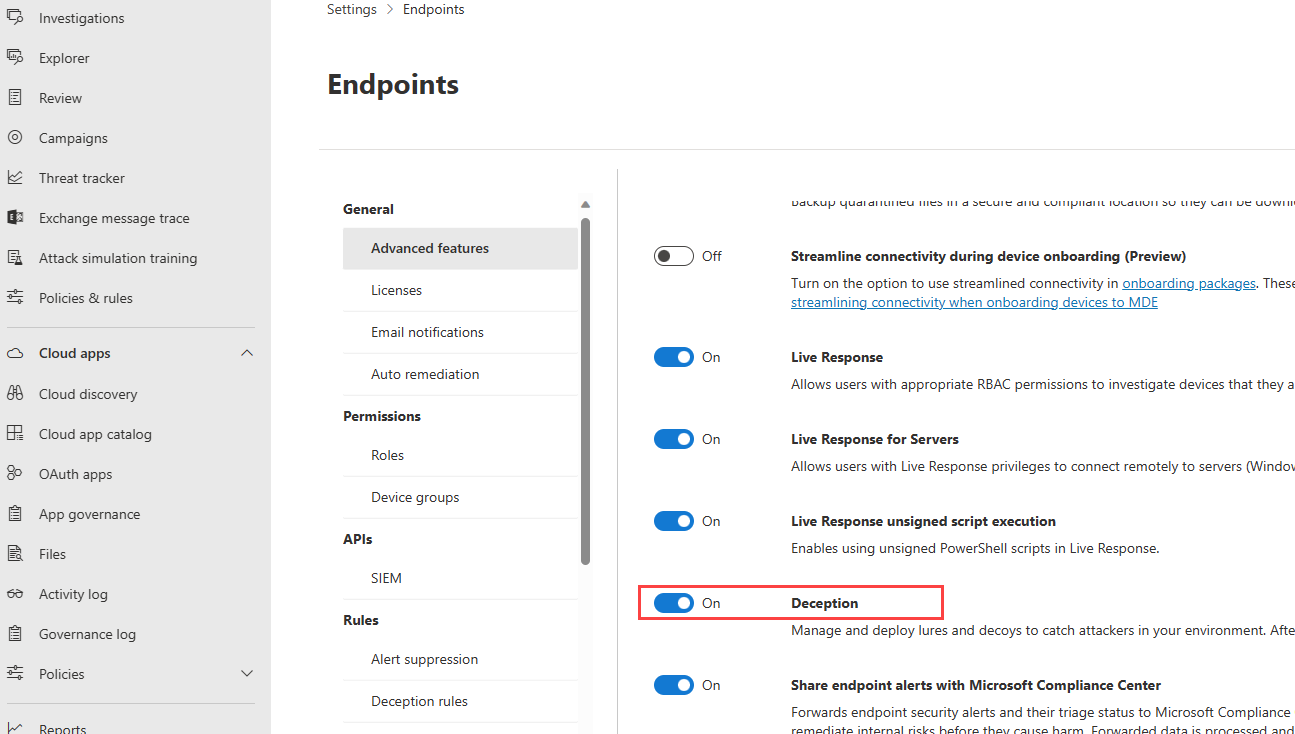The width and height of the screenshot is (1295, 734).
Task: Click the Campaigns target icon
Action: coord(15,138)
